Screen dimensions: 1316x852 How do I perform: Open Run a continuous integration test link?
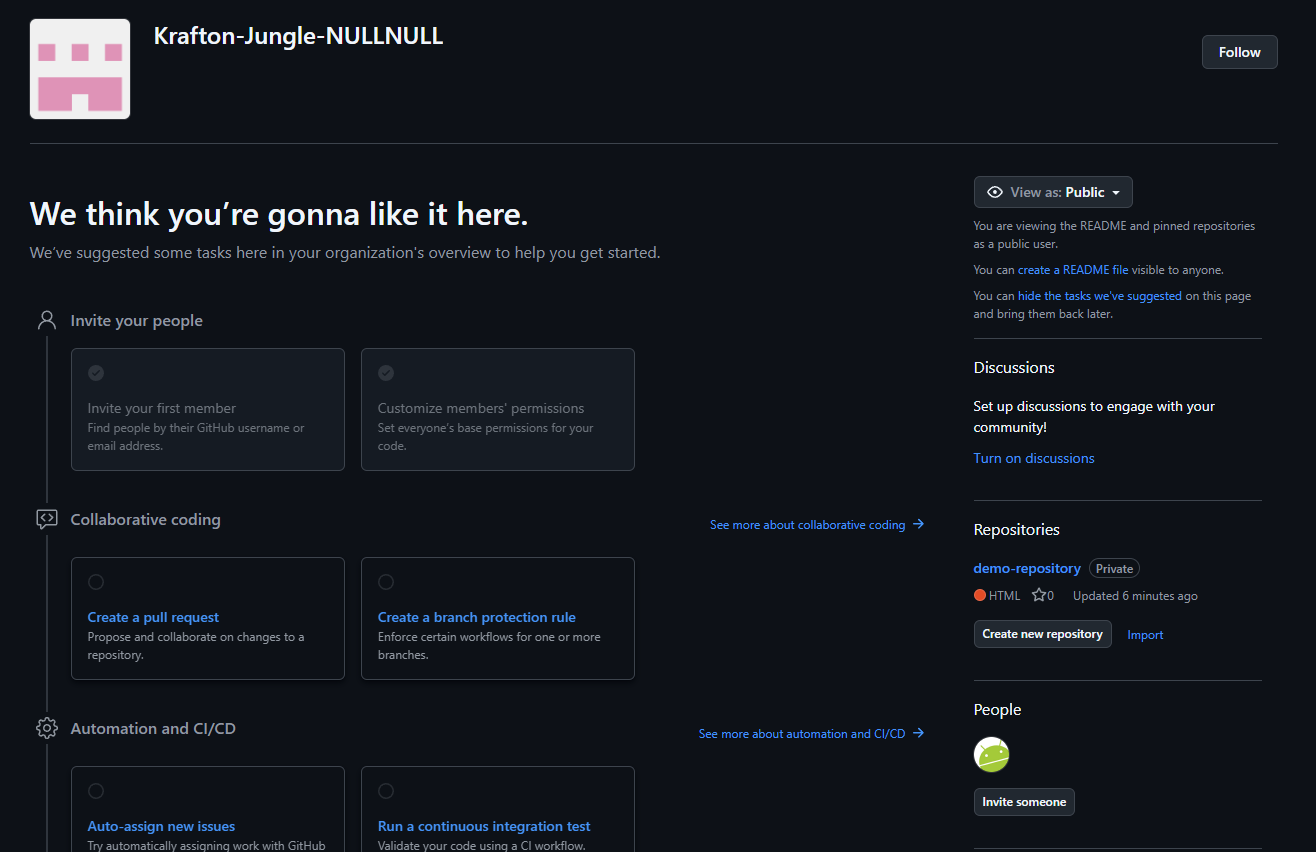point(484,826)
